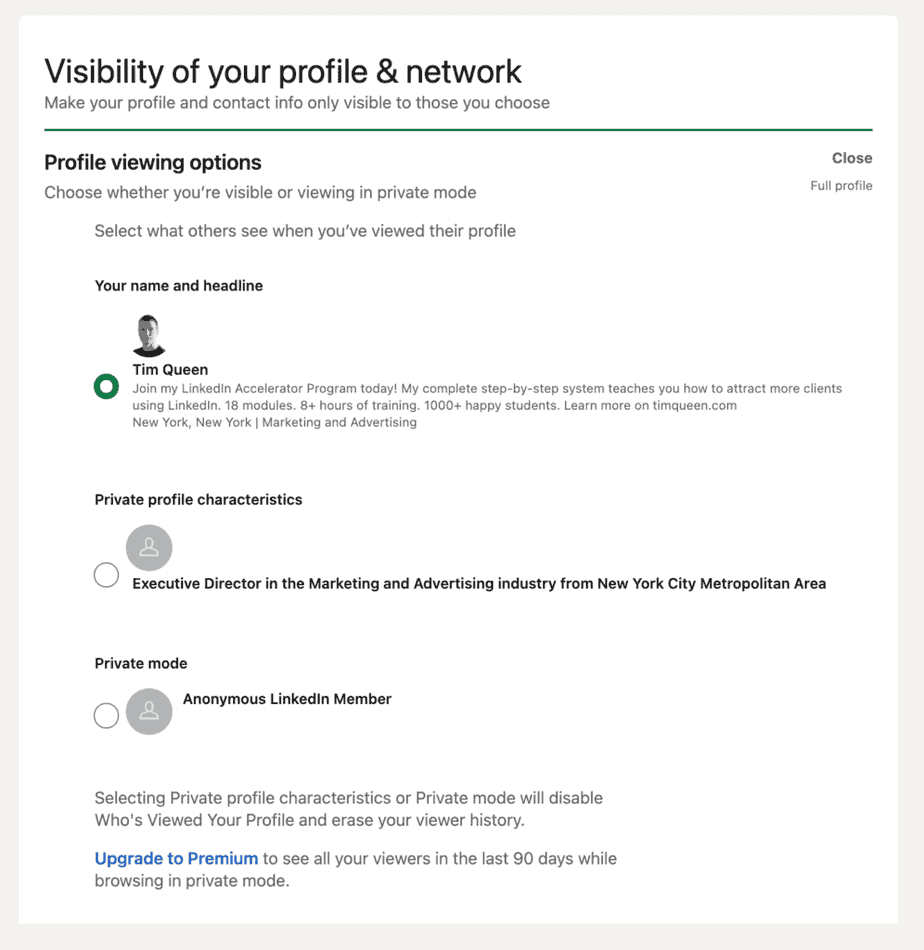Click the Profile viewing options heading

153,163
